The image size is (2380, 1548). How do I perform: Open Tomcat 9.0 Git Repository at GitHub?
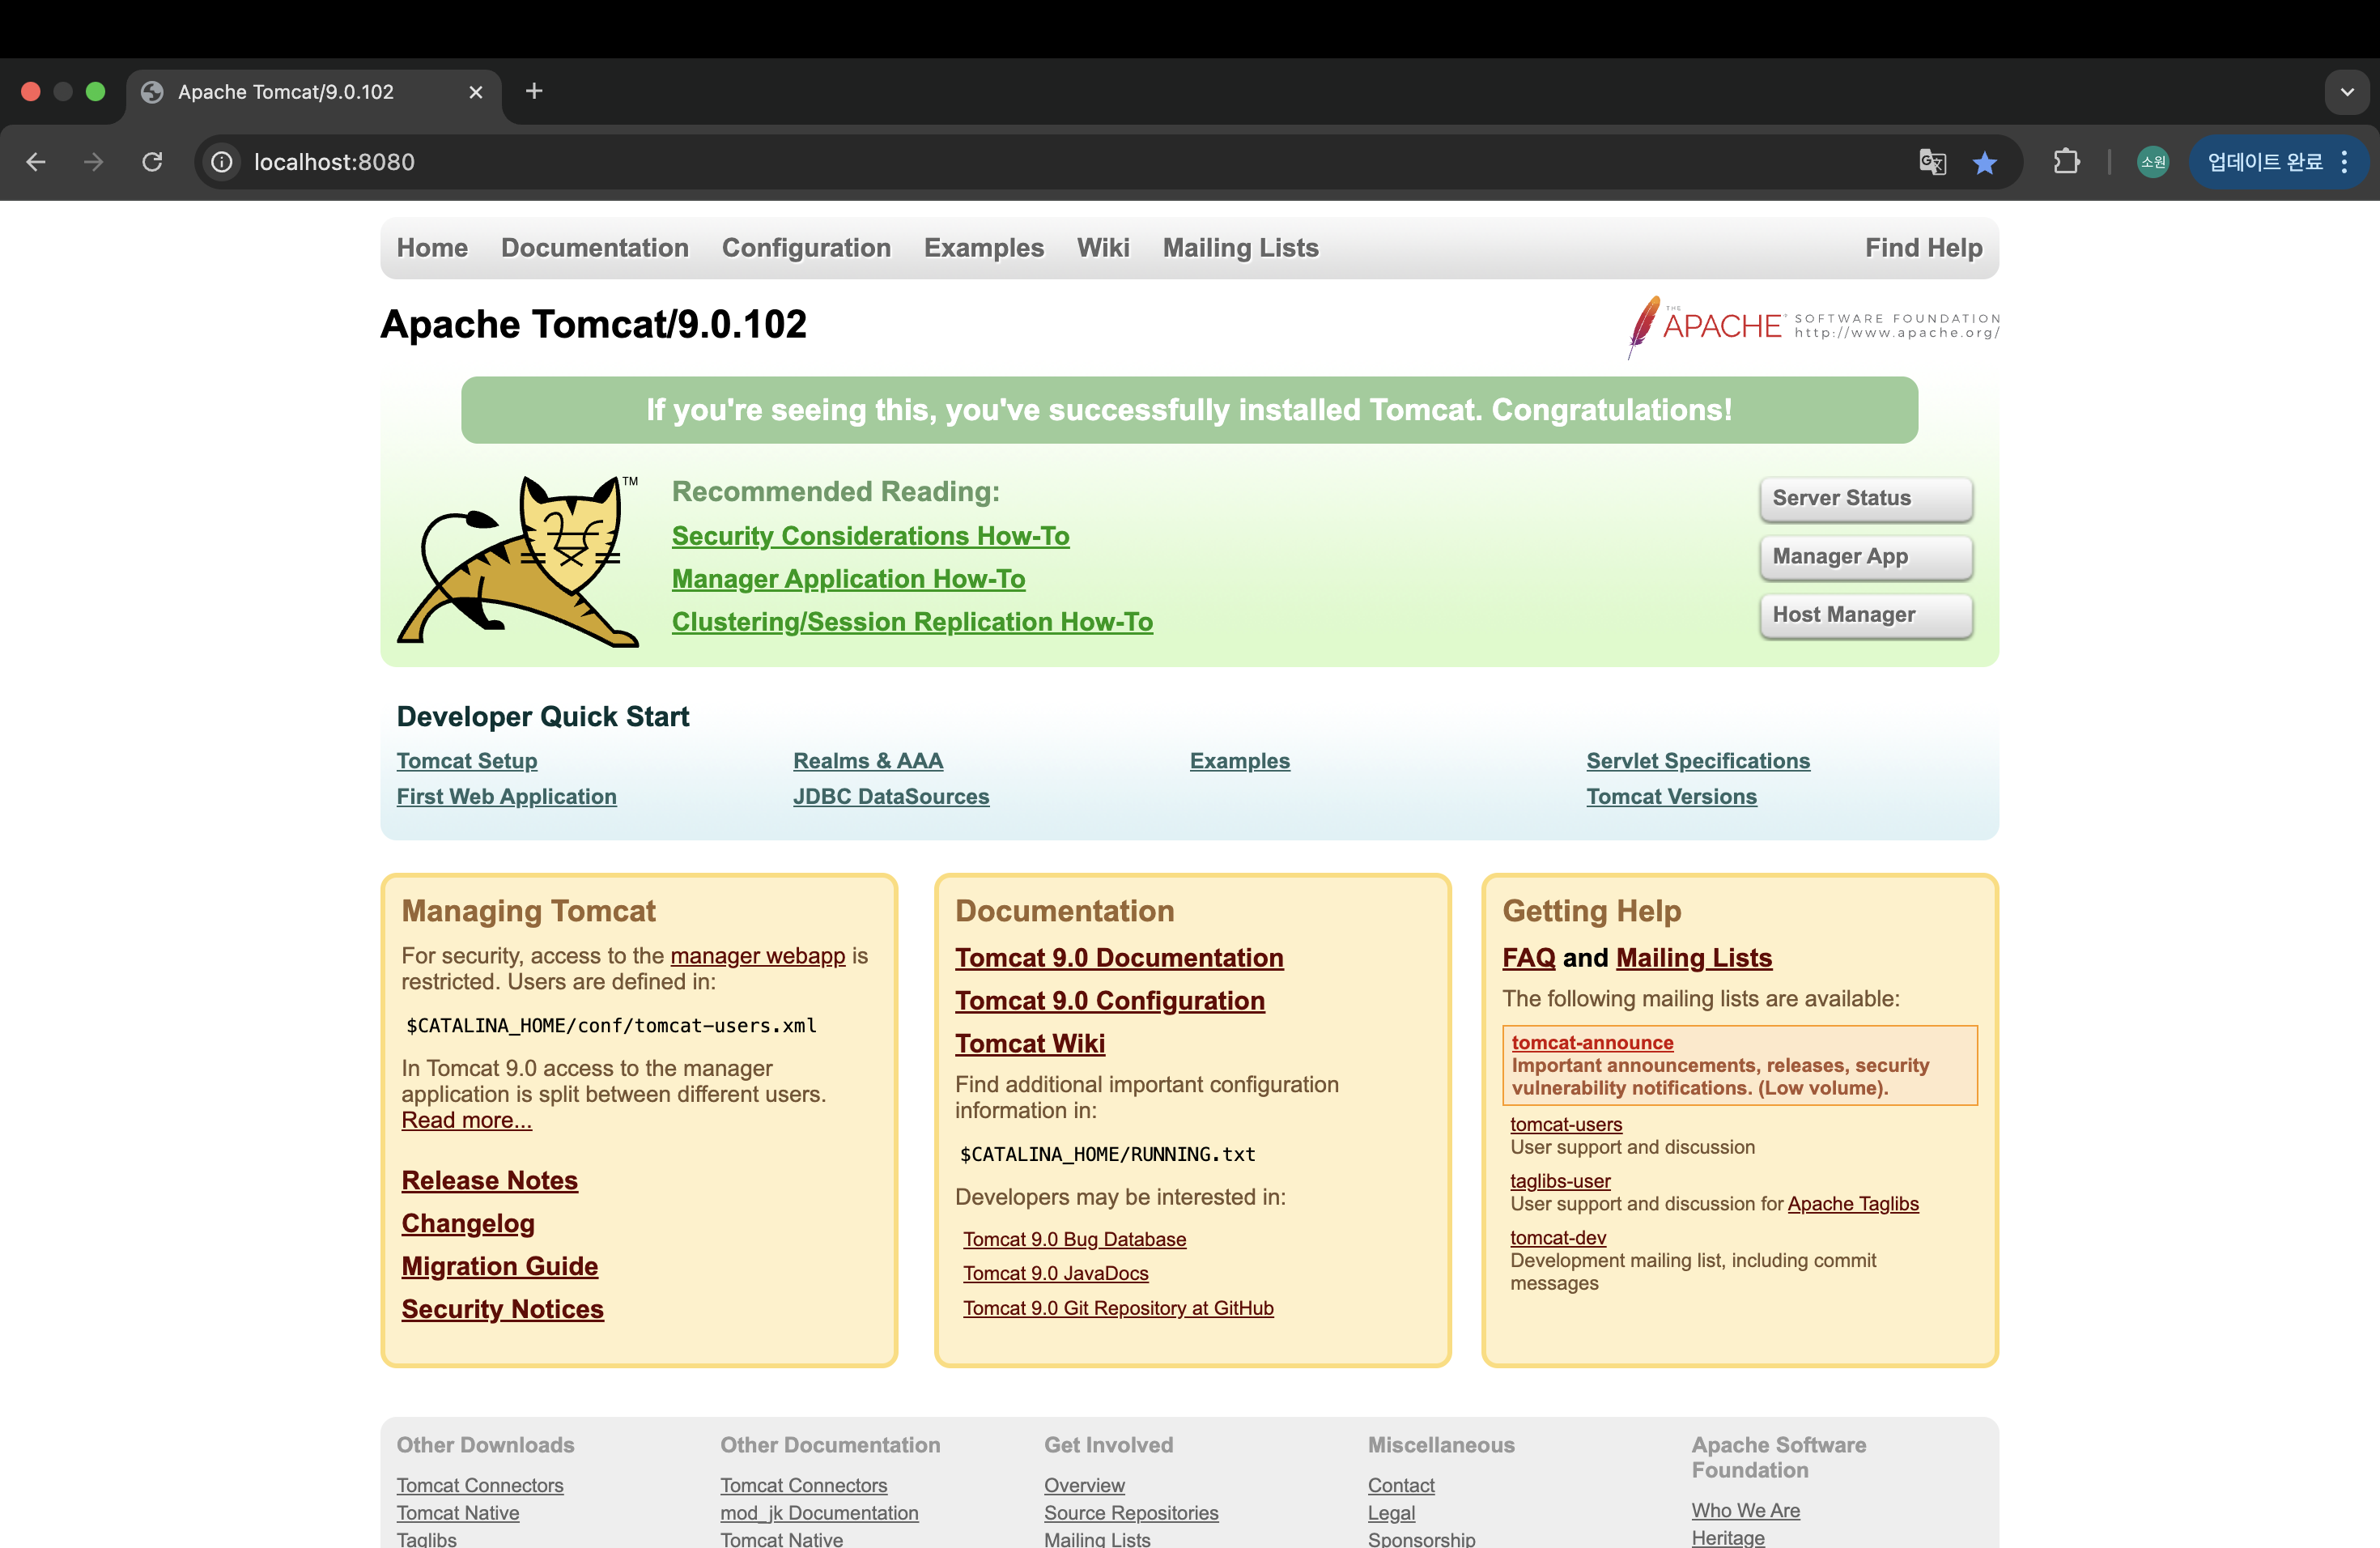coord(1118,1308)
